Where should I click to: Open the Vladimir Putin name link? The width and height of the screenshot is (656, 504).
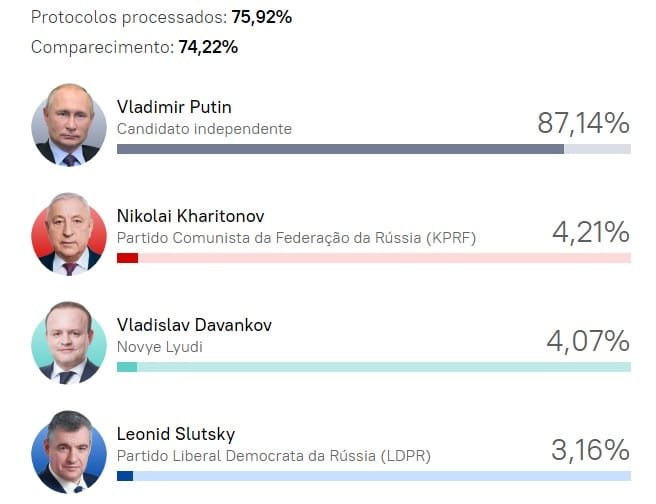click(x=174, y=107)
